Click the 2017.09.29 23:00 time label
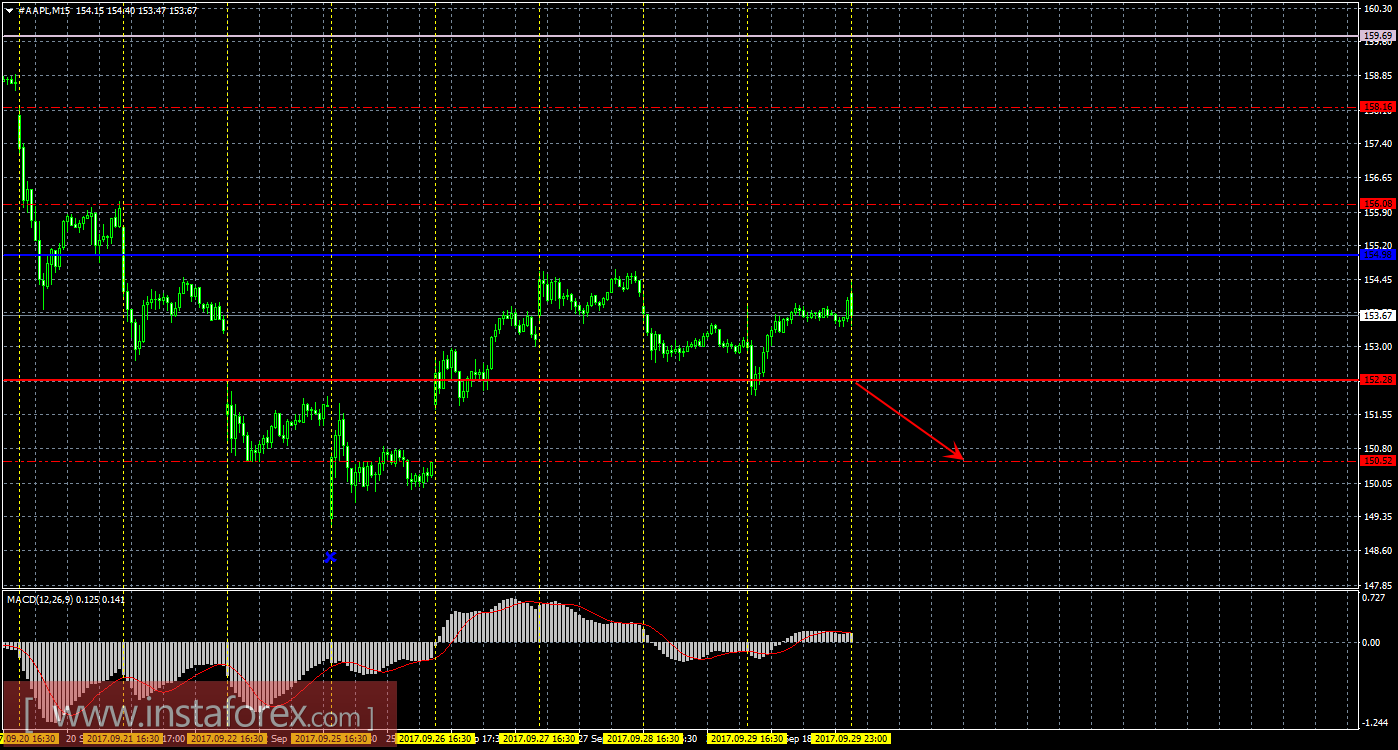 tap(851, 739)
